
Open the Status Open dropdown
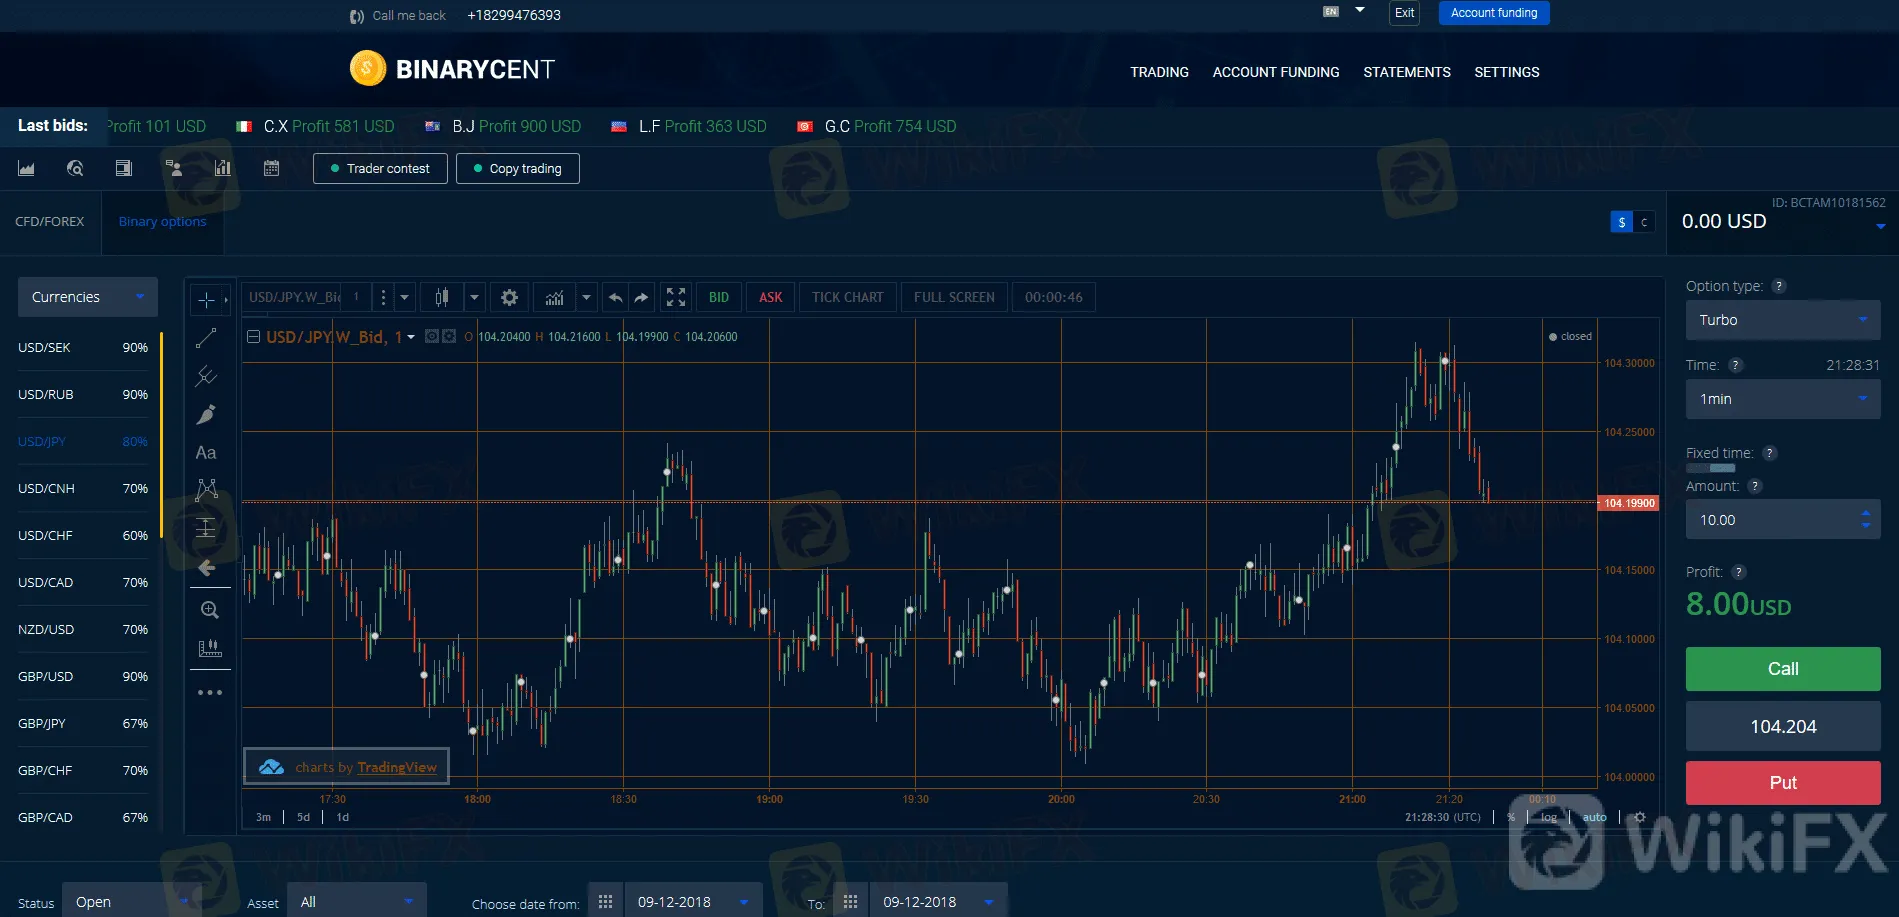[132, 901]
